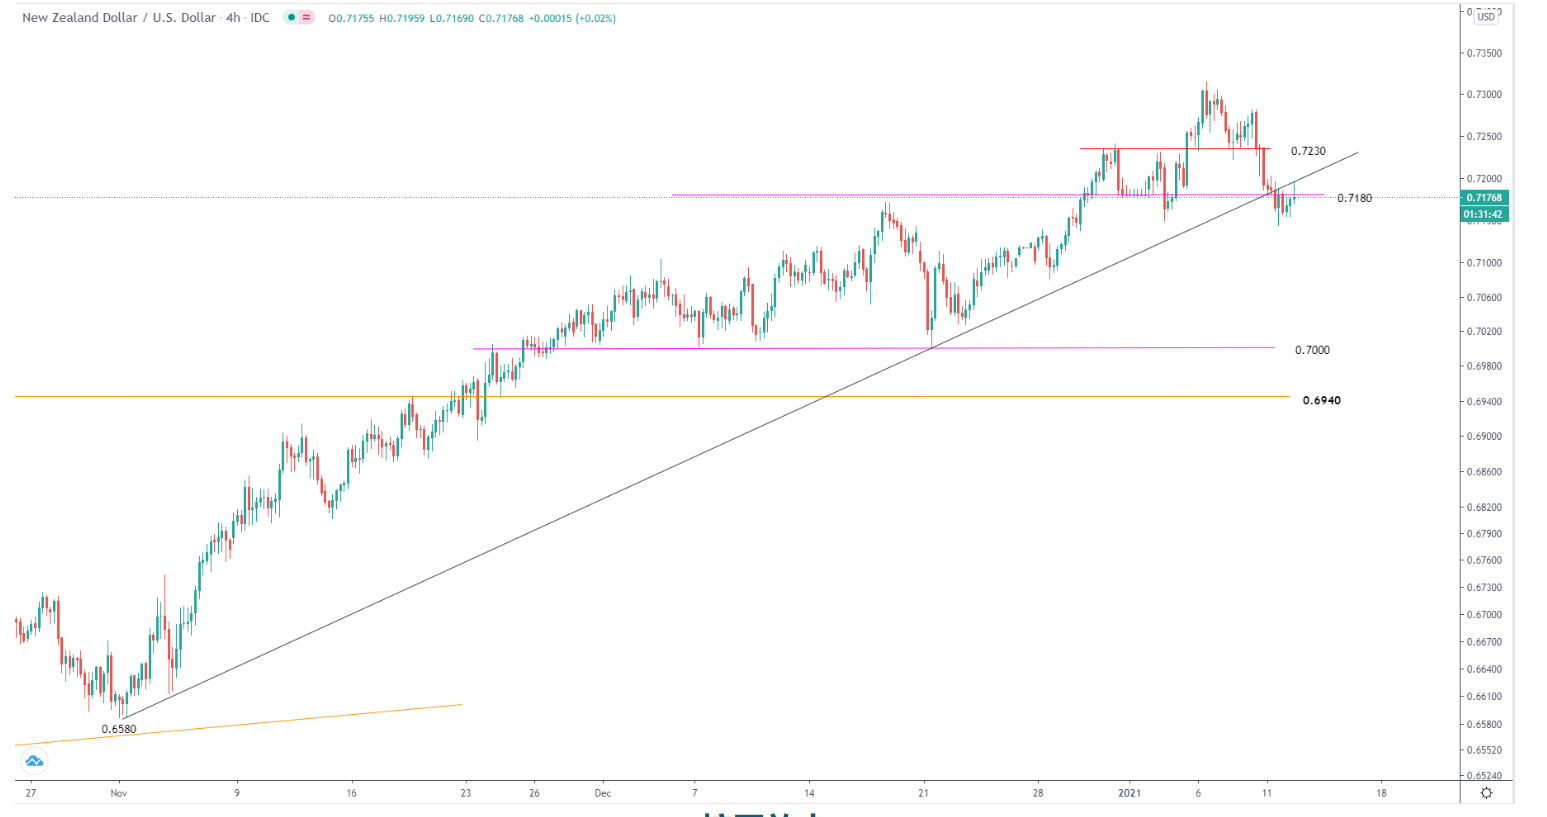Click 0.67000 on the price axis
Image resolution: width=1547 pixels, height=817 pixels.
coord(1484,615)
